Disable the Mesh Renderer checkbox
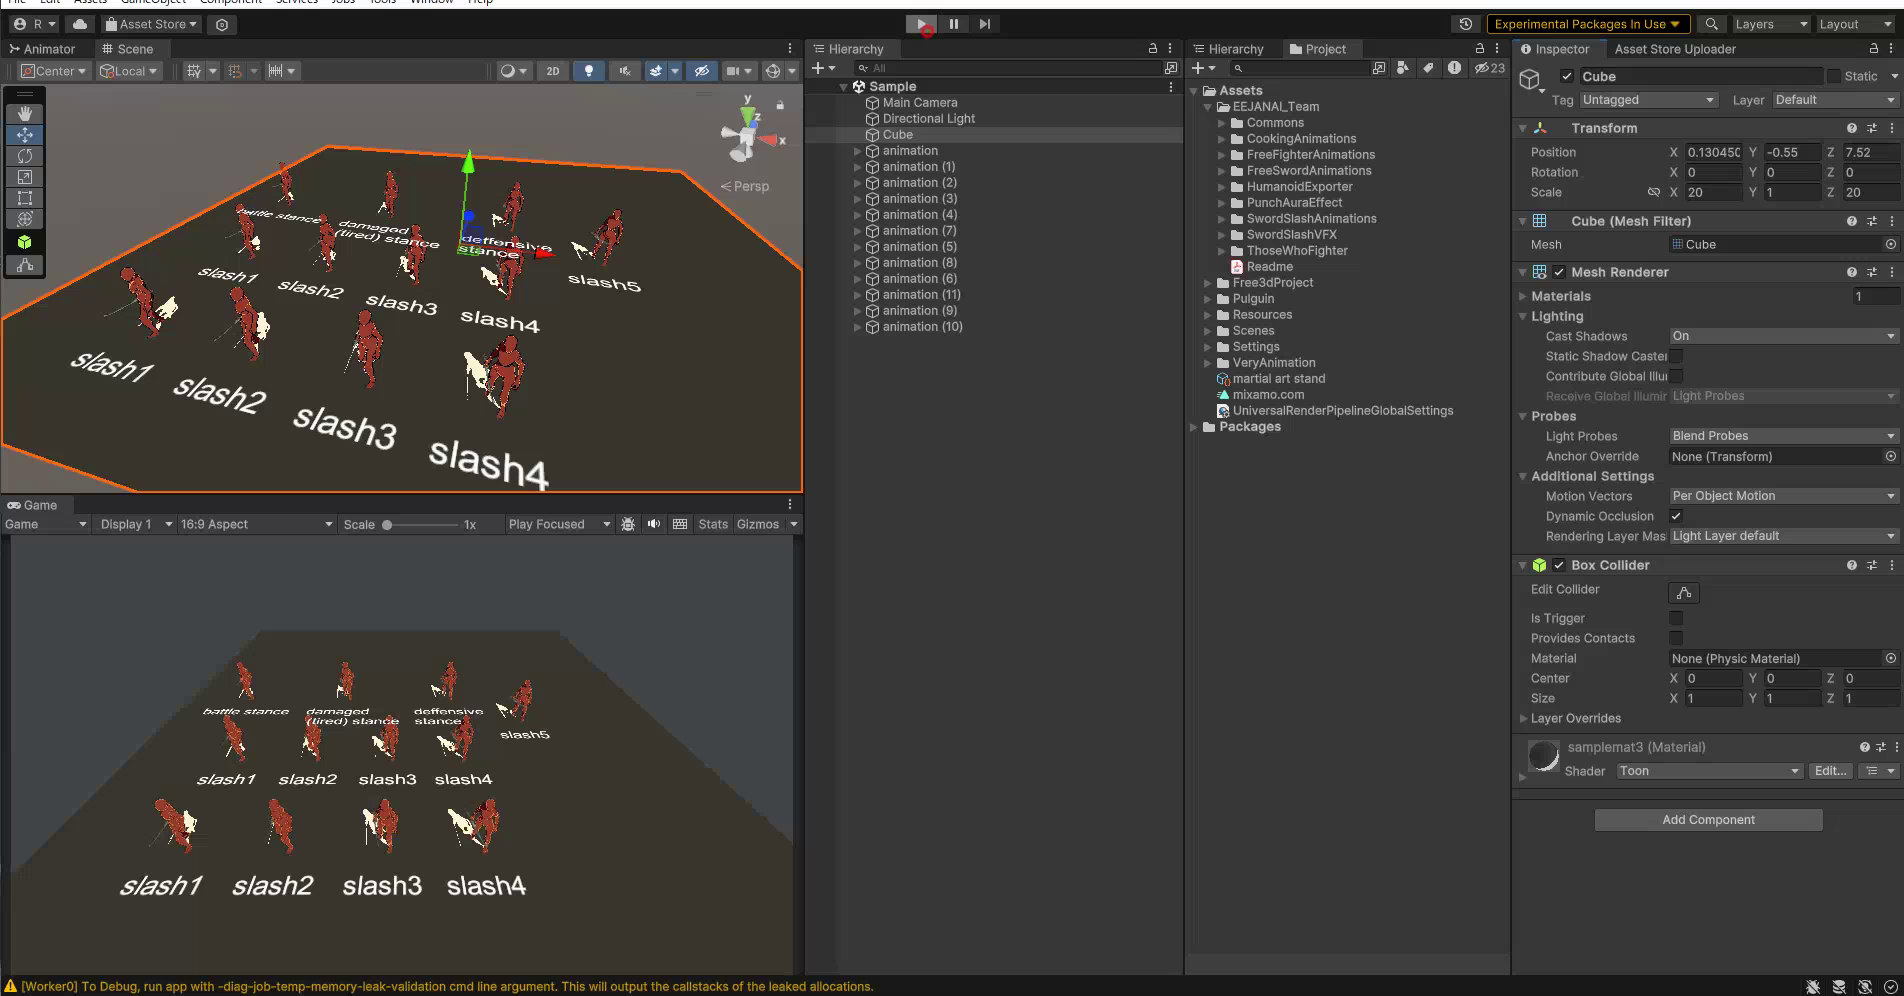Viewport: 1904px width, 996px height. [x=1559, y=272]
